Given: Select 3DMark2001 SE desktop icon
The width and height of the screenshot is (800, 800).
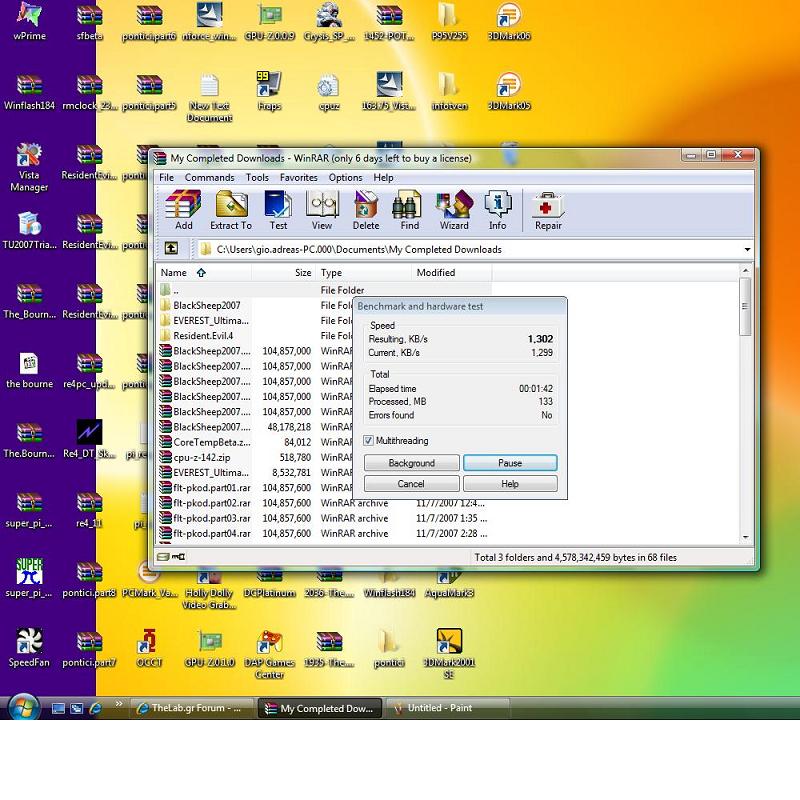Looking at the screenshot, I should (449, 654).
